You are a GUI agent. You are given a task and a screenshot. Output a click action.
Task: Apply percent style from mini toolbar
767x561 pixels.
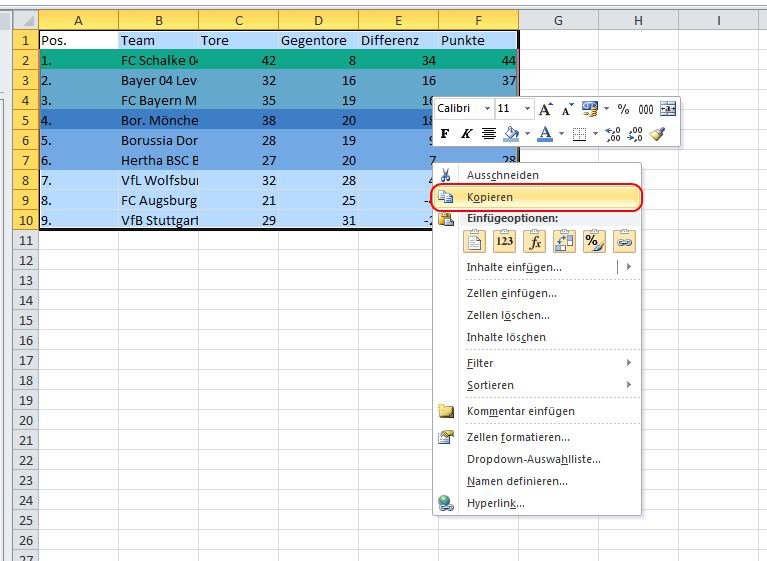tap(623, 109)
